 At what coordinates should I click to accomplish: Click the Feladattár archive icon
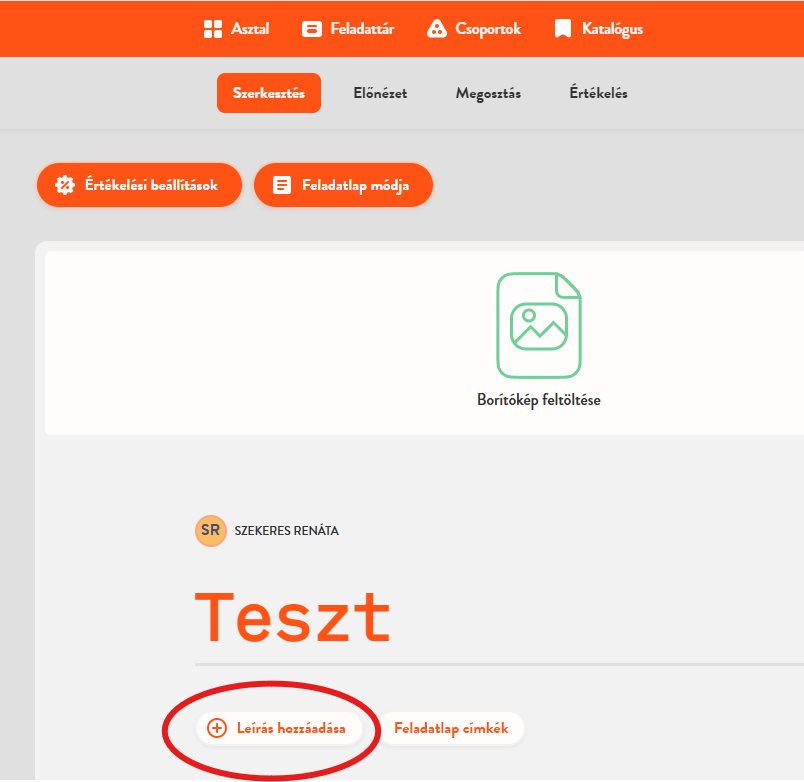coord(312,29)
